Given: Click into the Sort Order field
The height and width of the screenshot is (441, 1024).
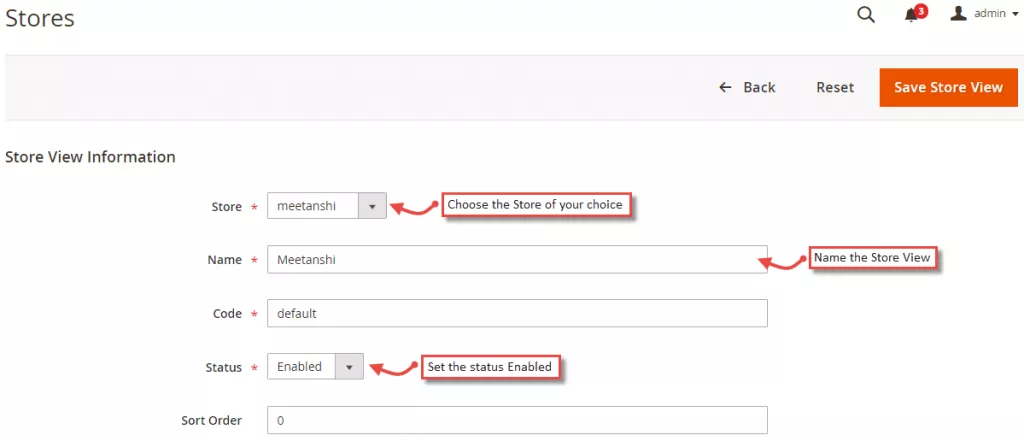Looking at the screenshot, I should click(516, 420).
